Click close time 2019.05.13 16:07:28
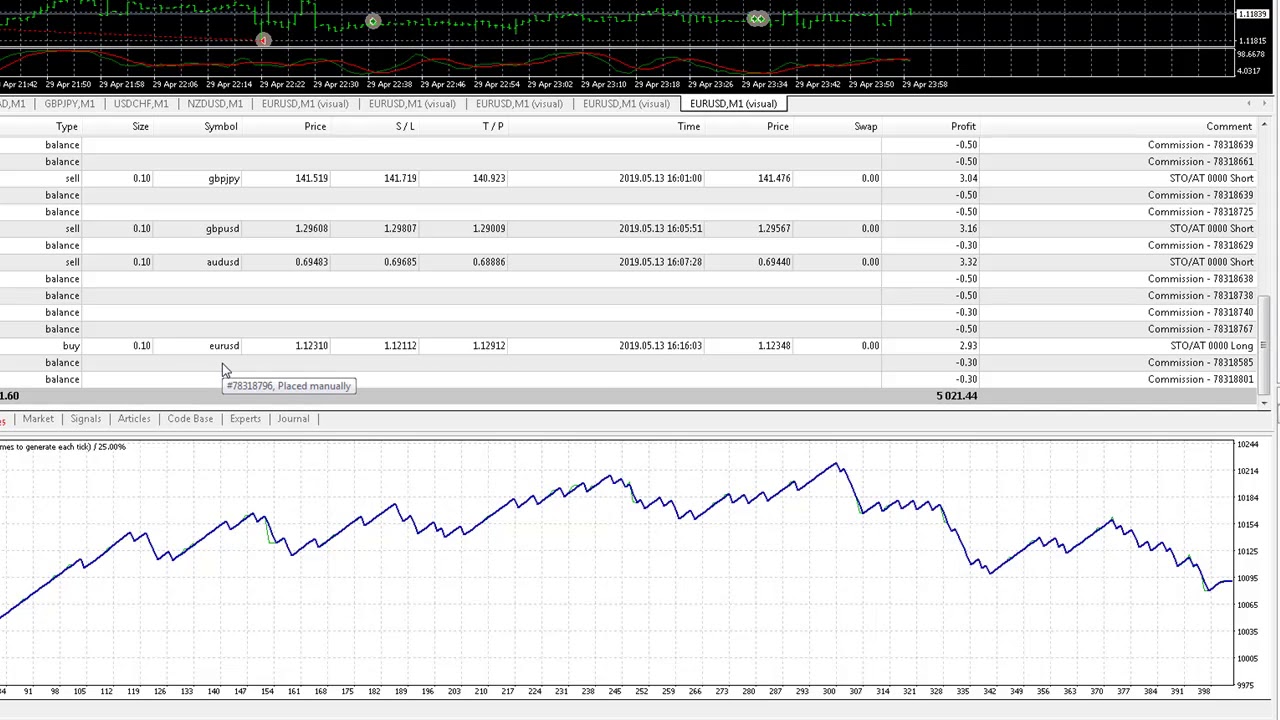1280x720 pixels. pyautogui.click(x=660, y=262)
